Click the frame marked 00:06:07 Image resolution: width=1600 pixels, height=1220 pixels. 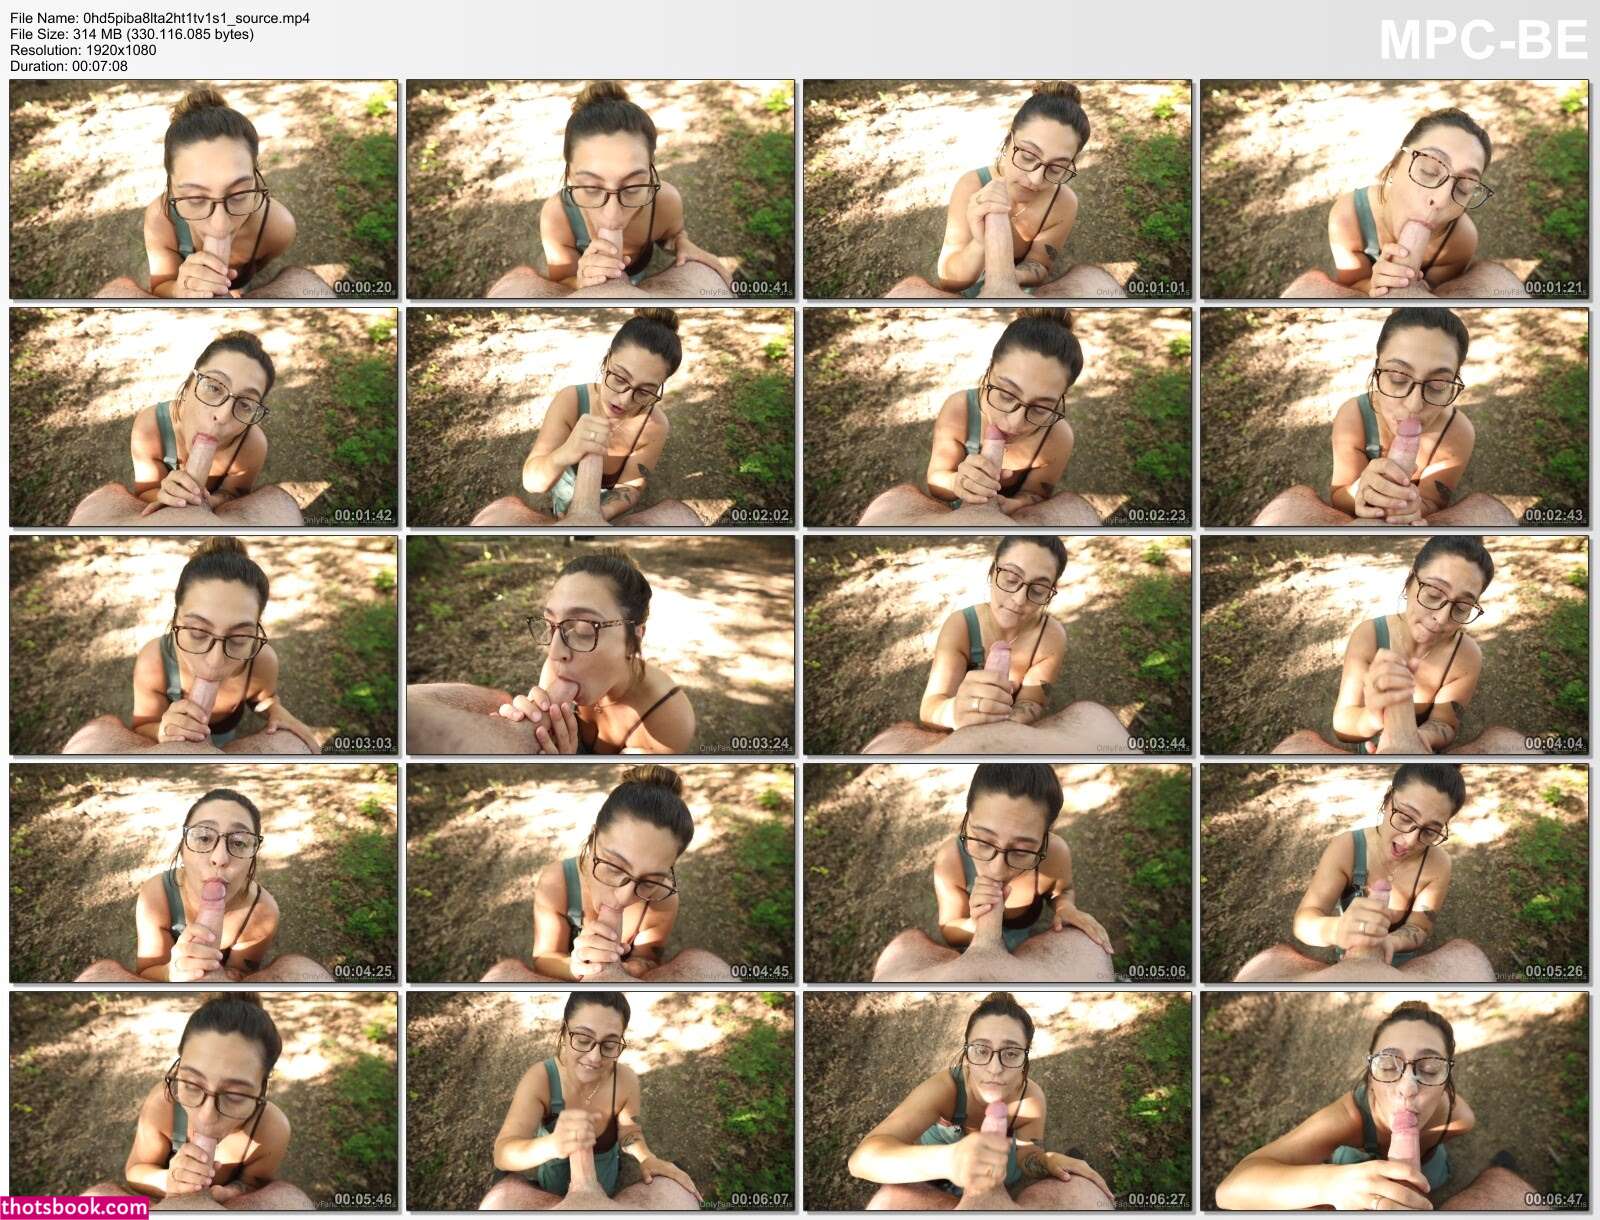(600, 1101)
